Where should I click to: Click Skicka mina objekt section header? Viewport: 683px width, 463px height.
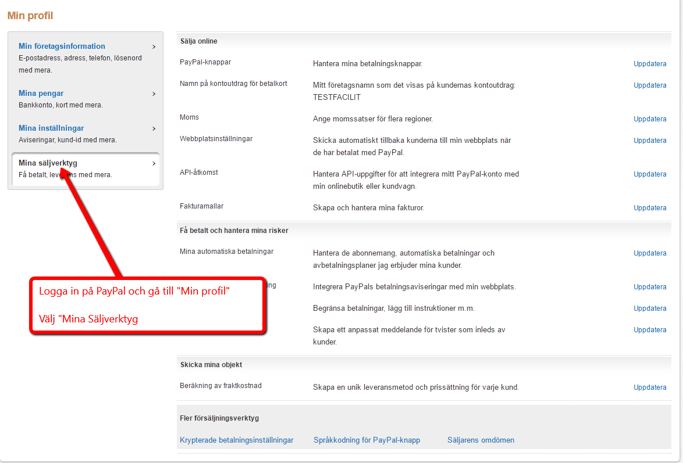[x=211, y=365]
